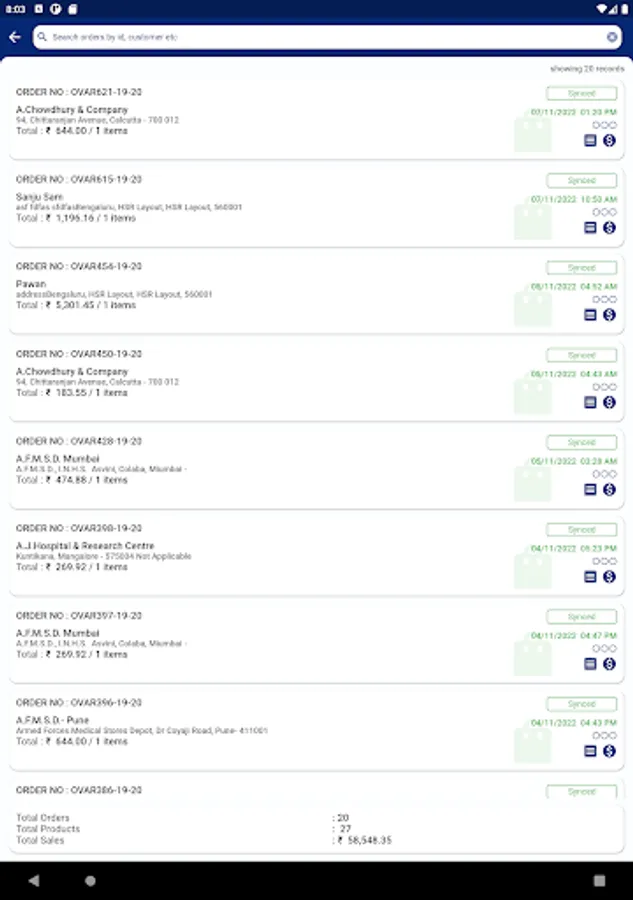The height and width of the screenshot is (900, 633).
Task: Tap dollar icon on A.F.M.S.D. Pune order
Action: [x=609, y=751]
